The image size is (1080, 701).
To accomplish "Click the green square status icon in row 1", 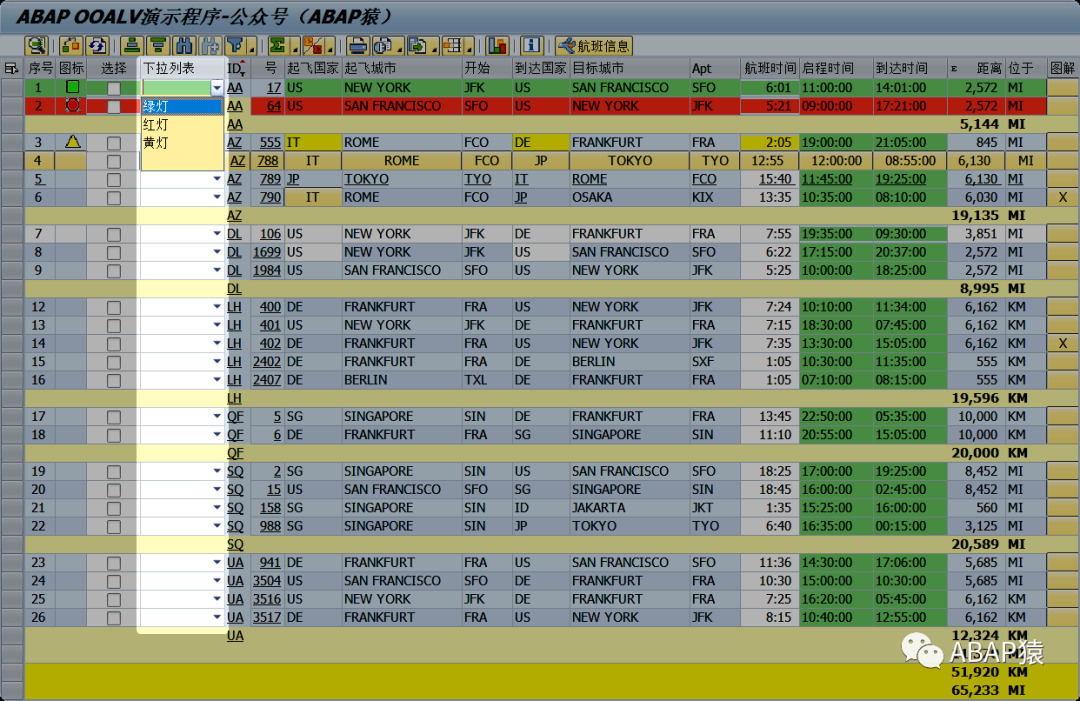I will (72, 87).
